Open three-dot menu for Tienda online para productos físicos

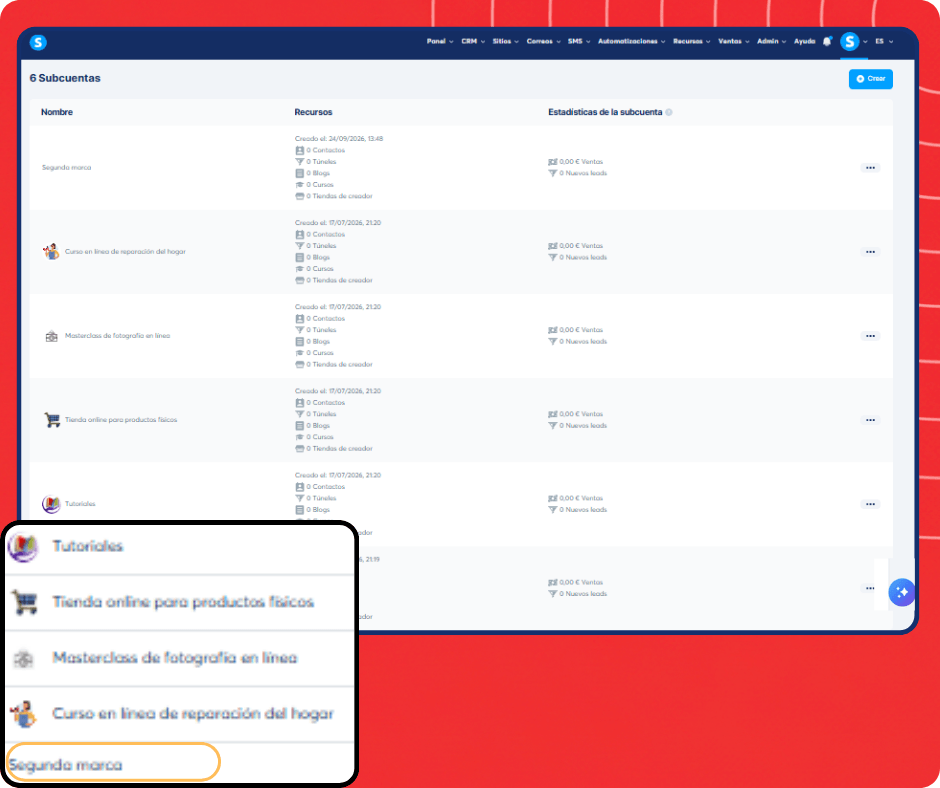(870, 420)
